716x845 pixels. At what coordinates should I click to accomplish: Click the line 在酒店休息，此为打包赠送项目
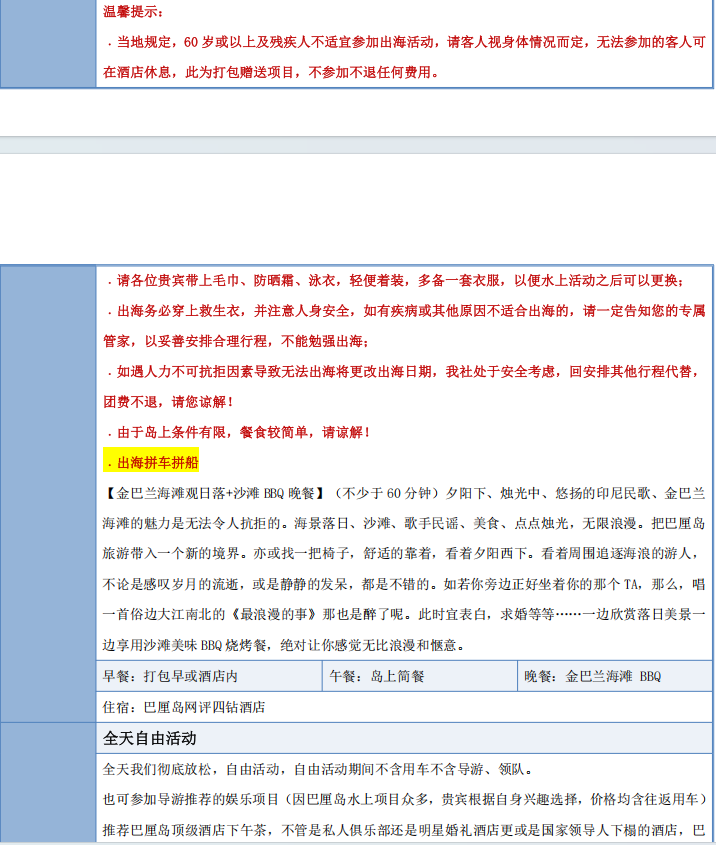pos(272,72)
